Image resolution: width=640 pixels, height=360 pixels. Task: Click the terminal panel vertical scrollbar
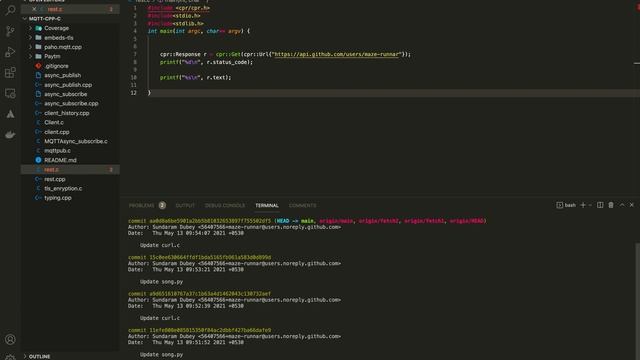637,300
